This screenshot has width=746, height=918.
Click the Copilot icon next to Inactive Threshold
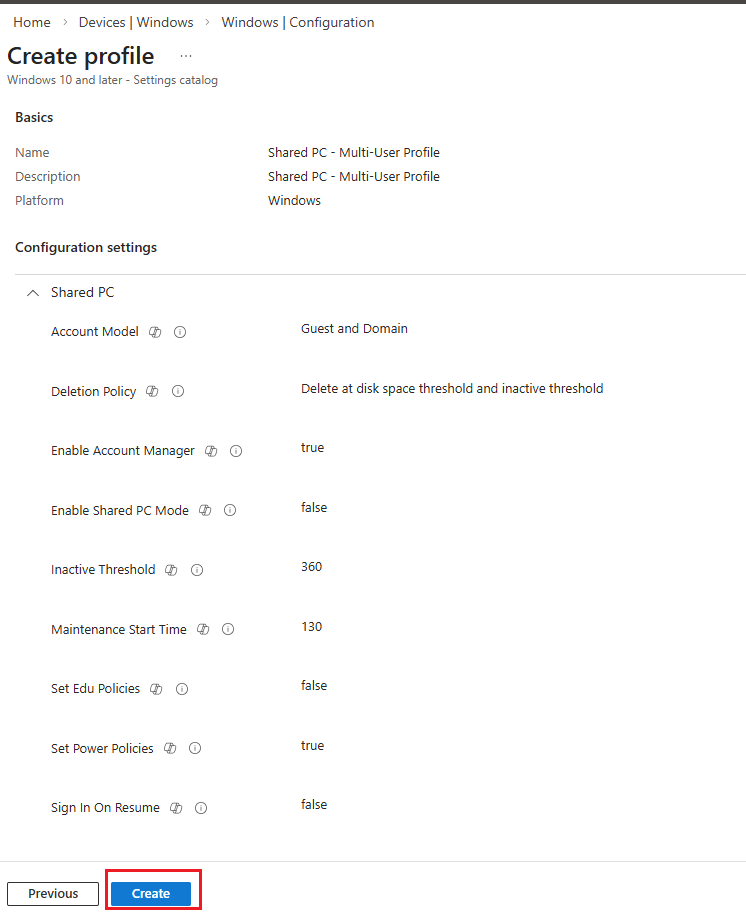(x=171, y=570)
